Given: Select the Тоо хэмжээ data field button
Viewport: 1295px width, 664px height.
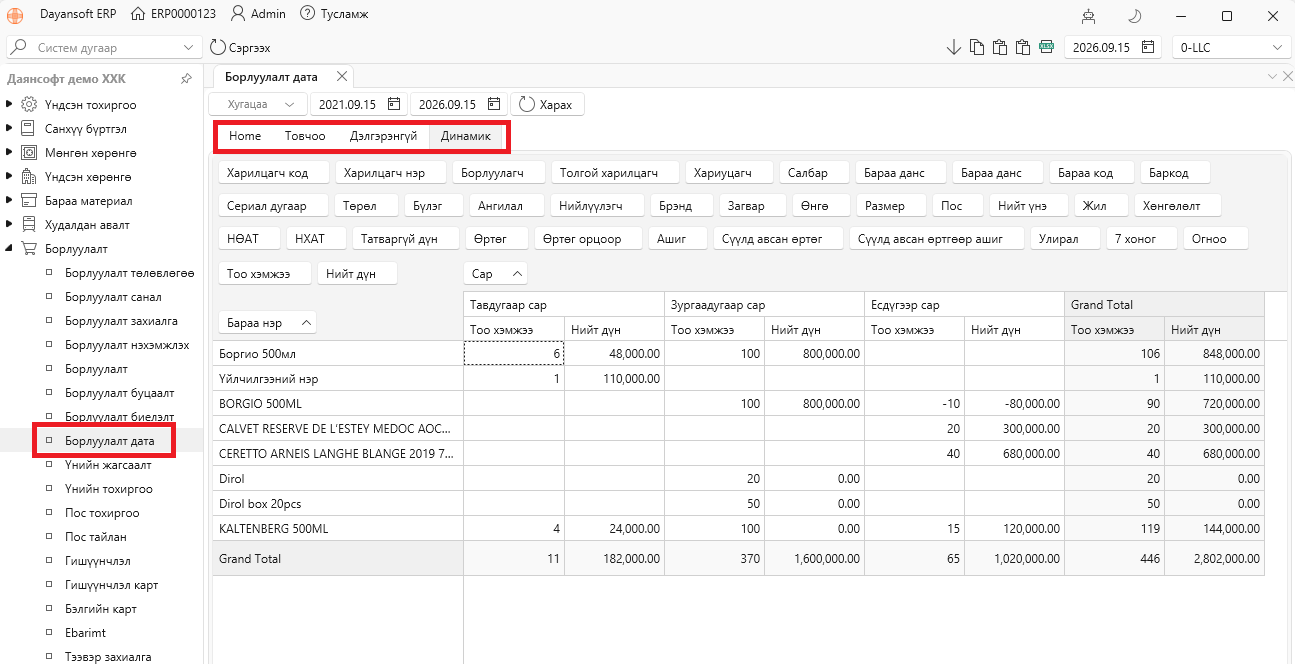Looking at the screenshot, I should [264, 273].
